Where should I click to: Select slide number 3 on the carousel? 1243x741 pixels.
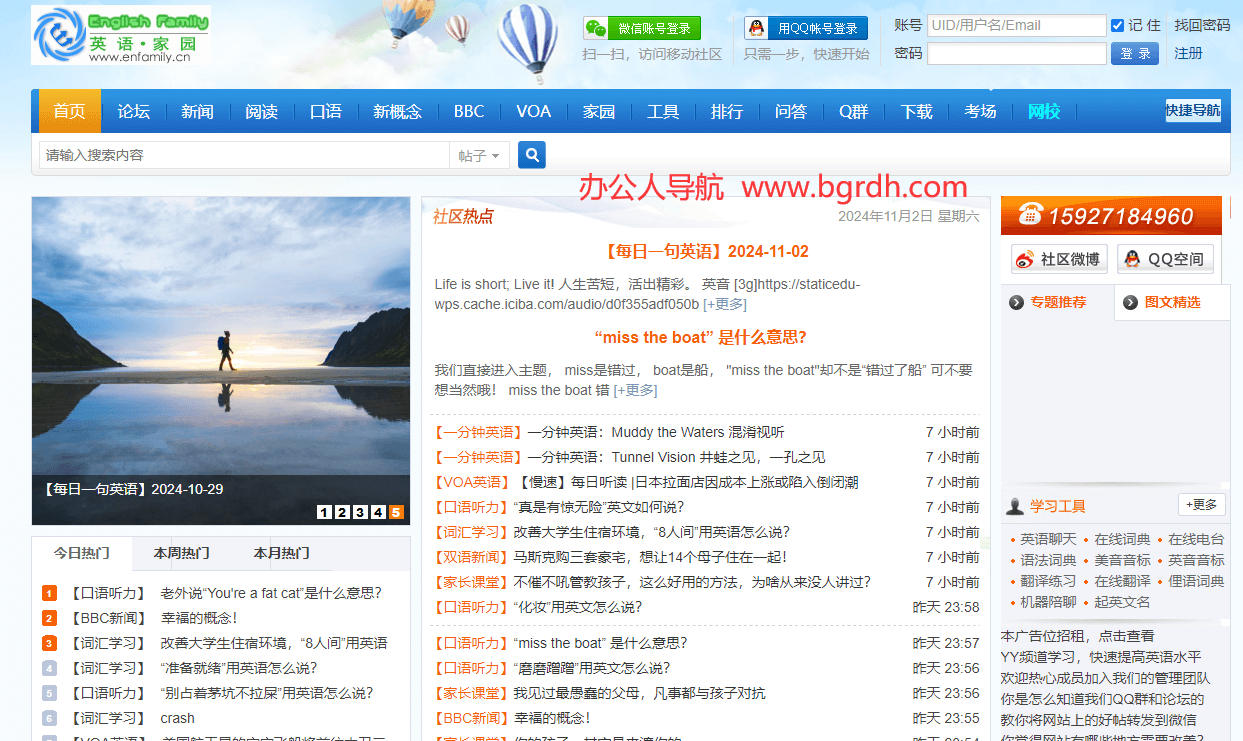tap(360, 512)
